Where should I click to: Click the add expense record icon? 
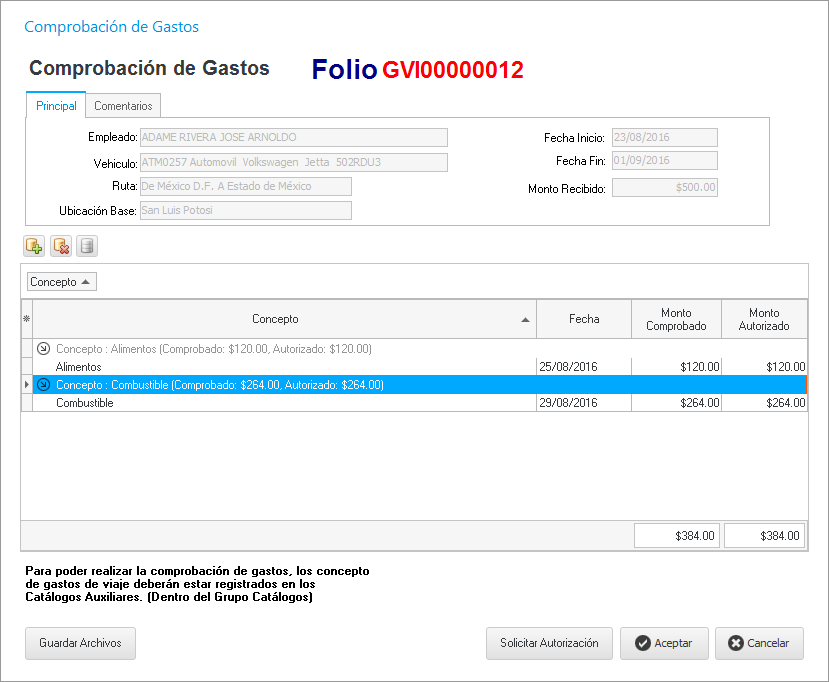pyautogui.click(x=34, y=246)
